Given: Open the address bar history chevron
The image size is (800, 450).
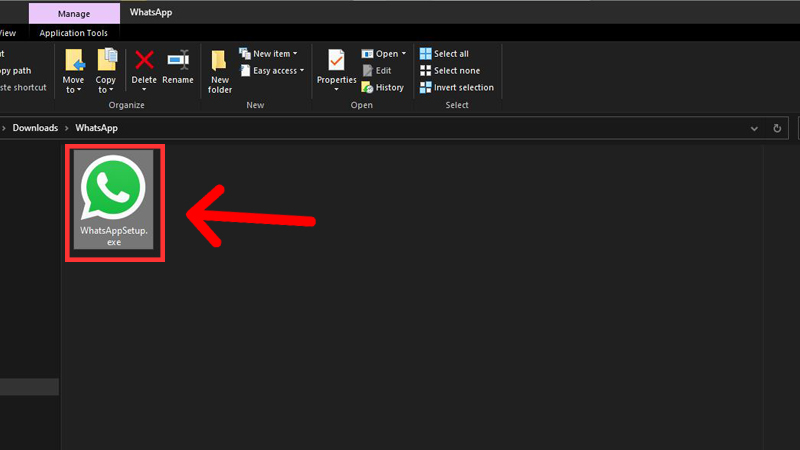Looking at the screenshot, I should point(754,129).
